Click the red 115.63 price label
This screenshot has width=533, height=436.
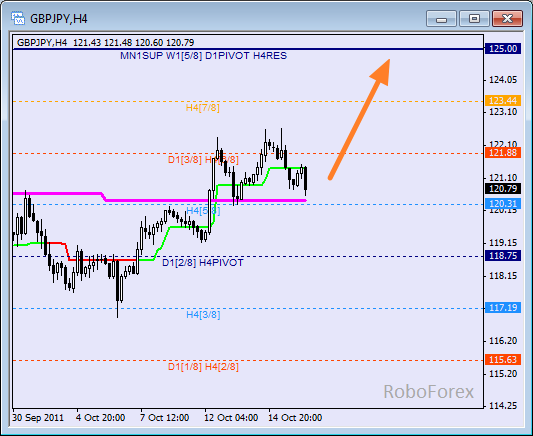[503, 360]
